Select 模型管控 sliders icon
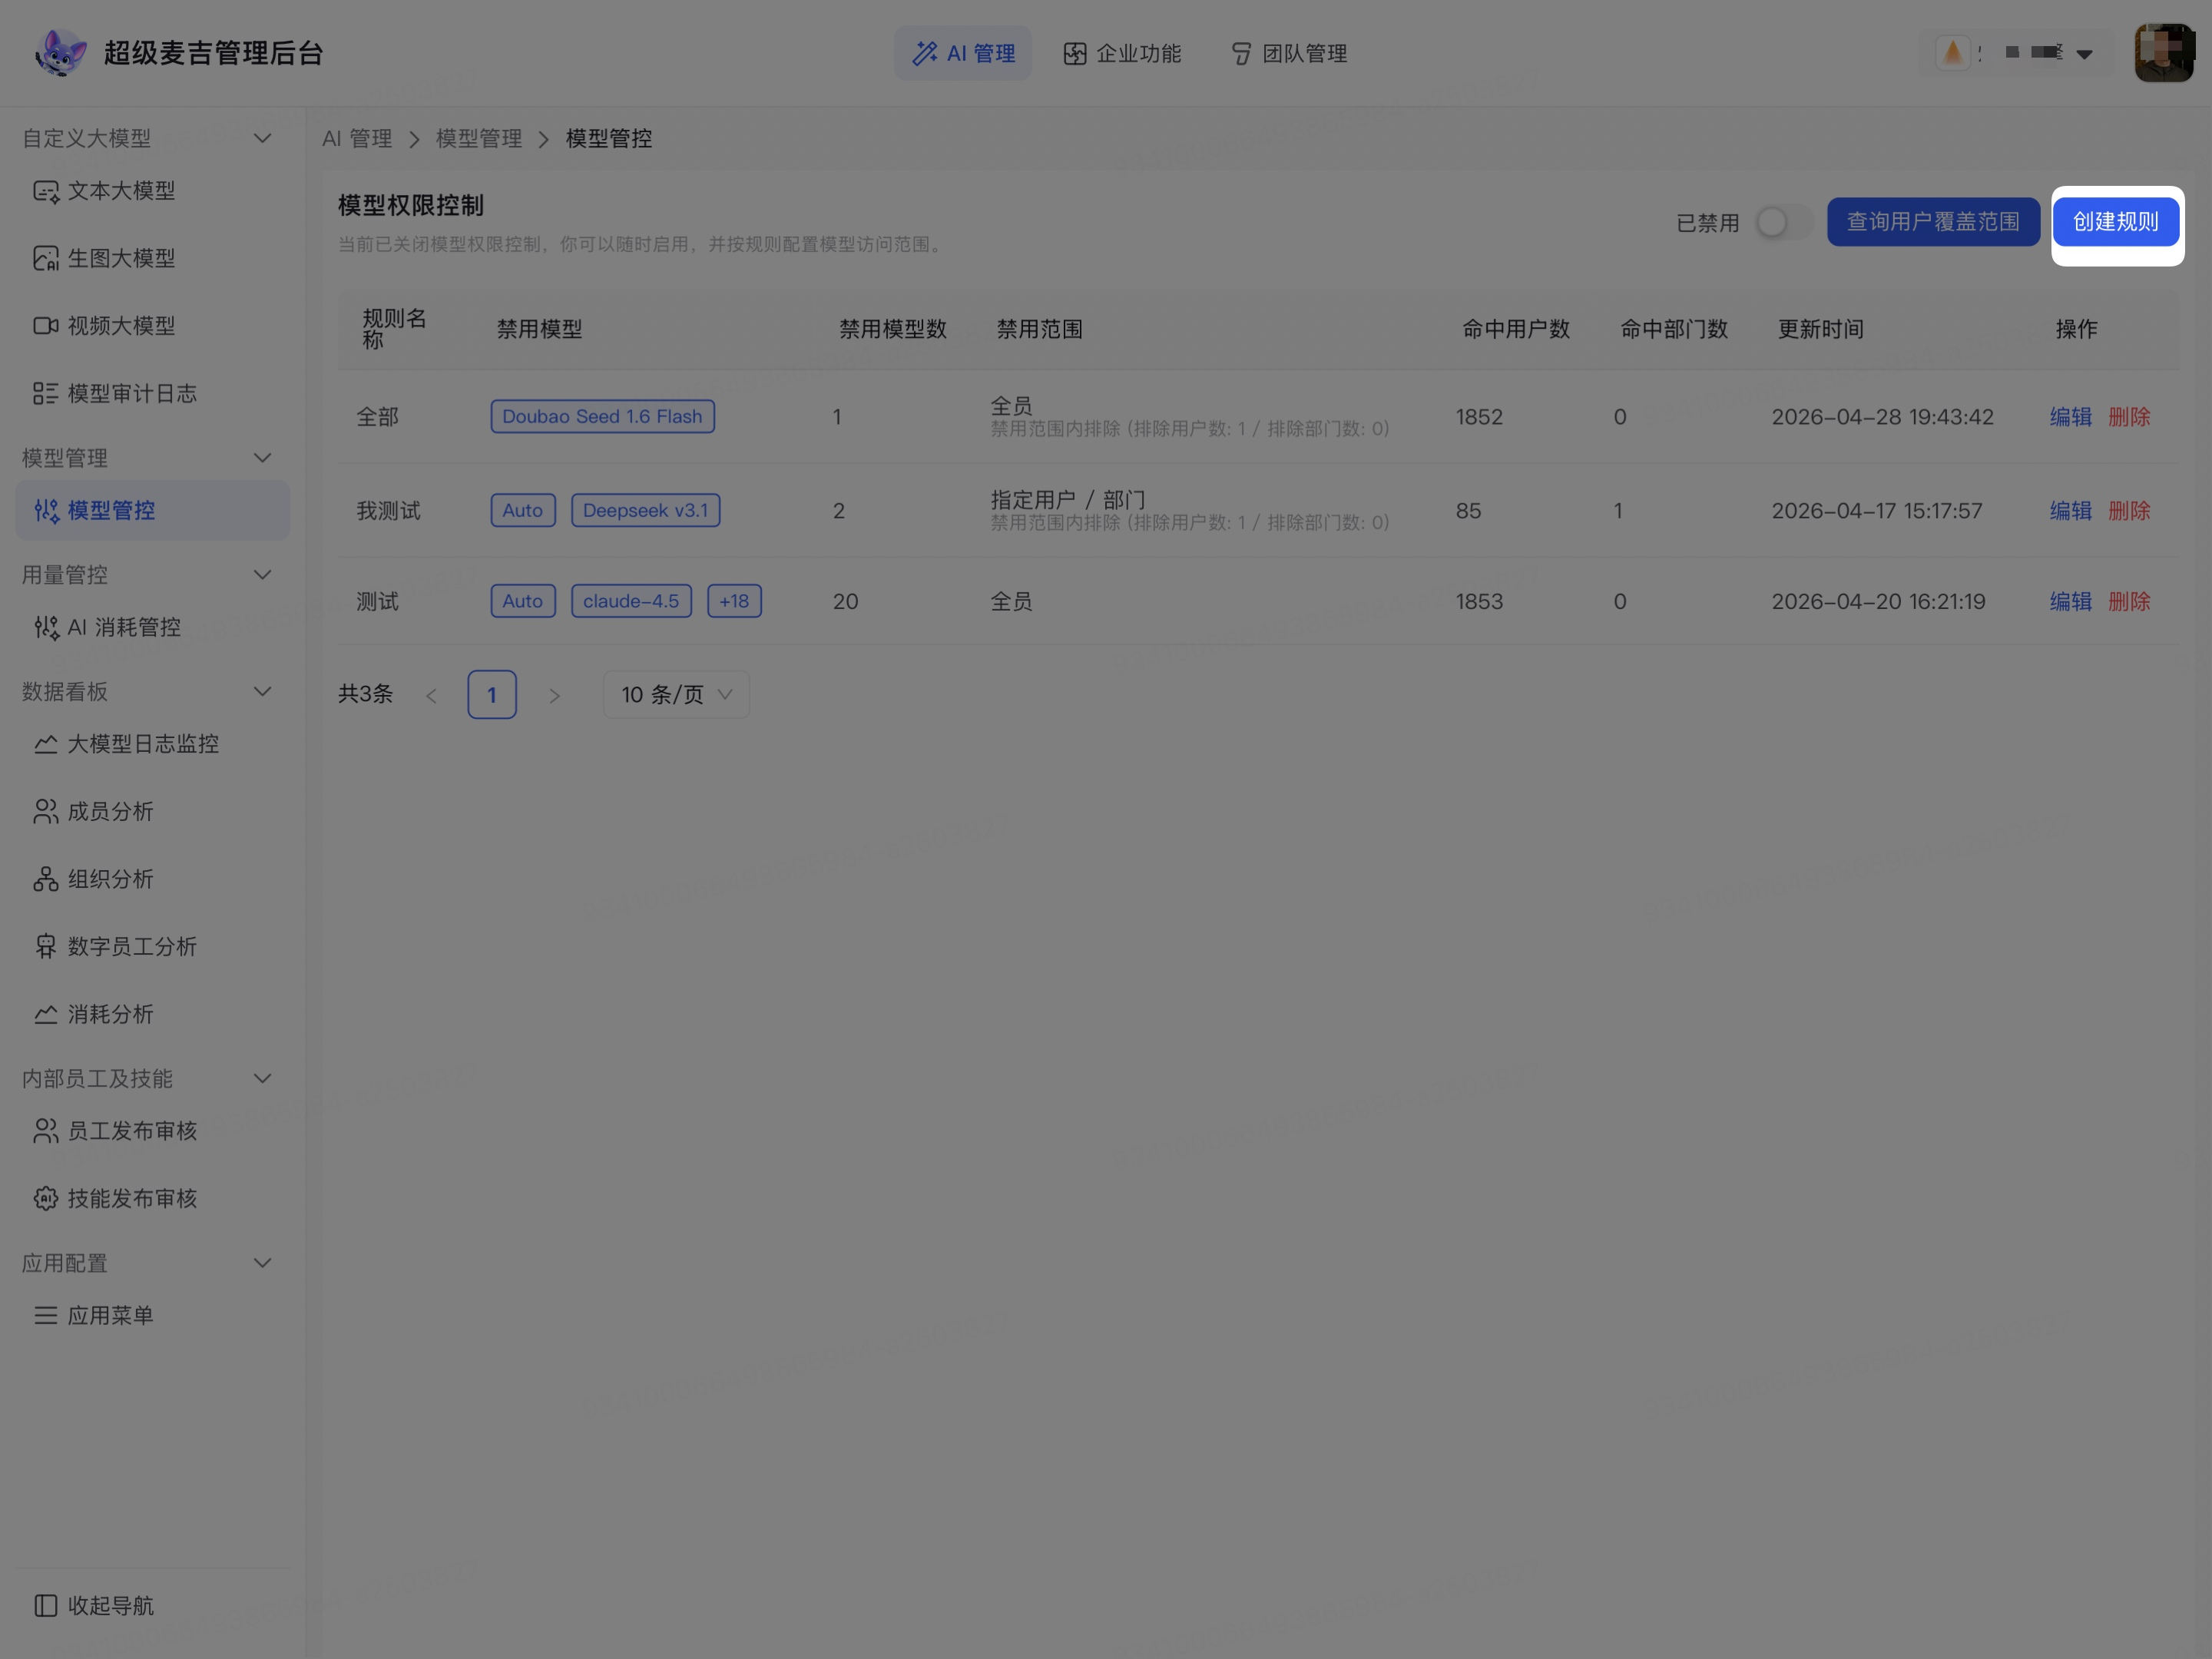Viewport: 2212px width, 1659px height. coord(46,511)
